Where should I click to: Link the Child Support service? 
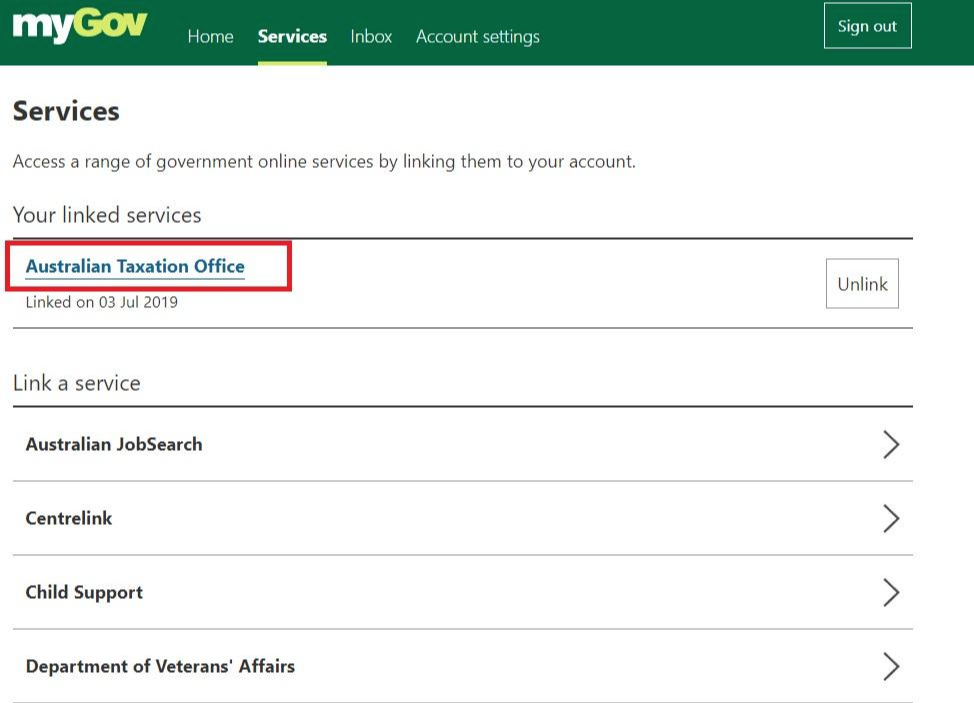463,592
